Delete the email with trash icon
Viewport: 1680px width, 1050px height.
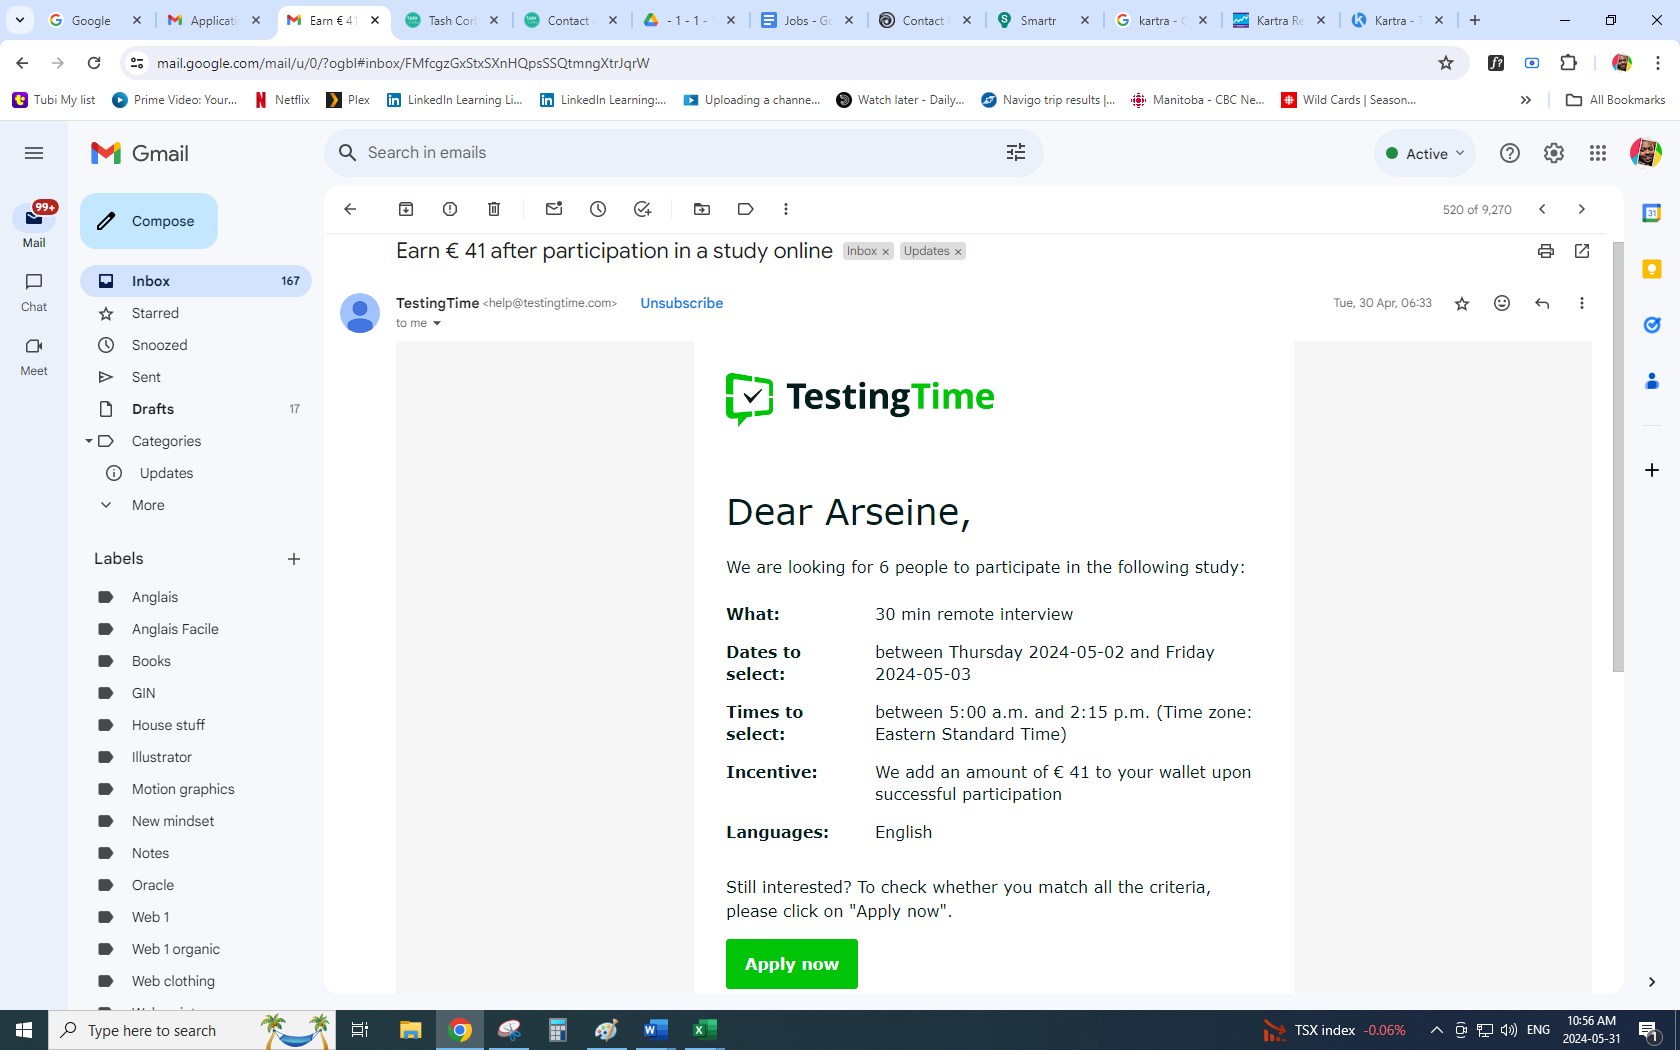pos(494,209)
